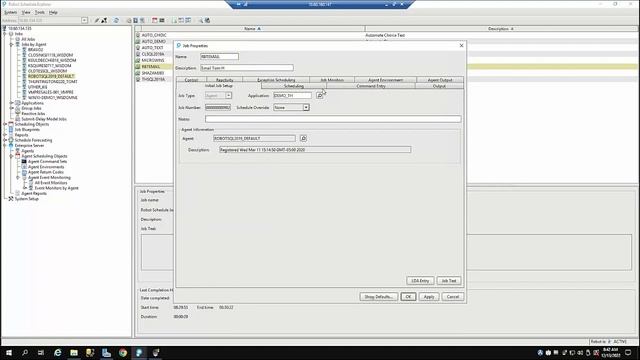Click in the Notes input field
This screenshot has height=360, width=640.
tap(333, 119)
